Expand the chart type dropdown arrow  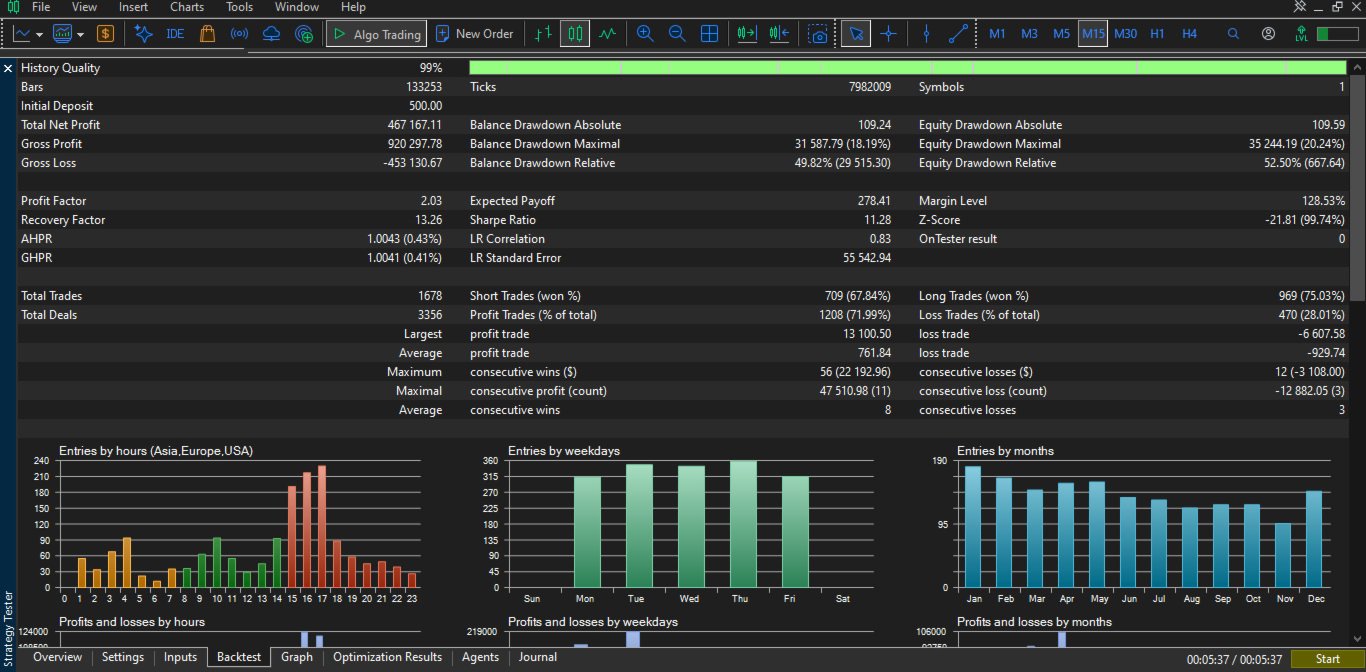point(39,34)
